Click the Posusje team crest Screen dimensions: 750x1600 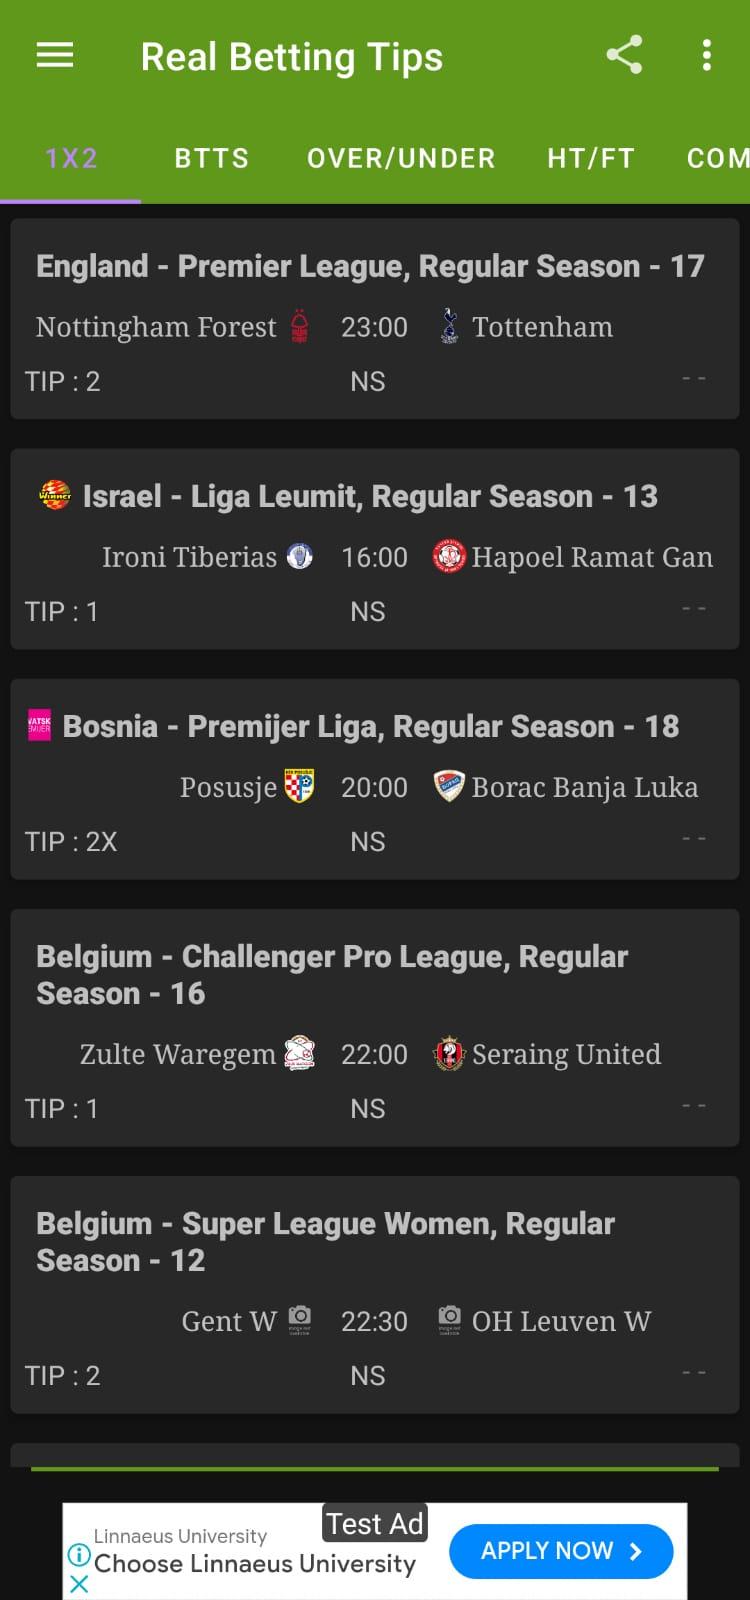coord(300,787)
